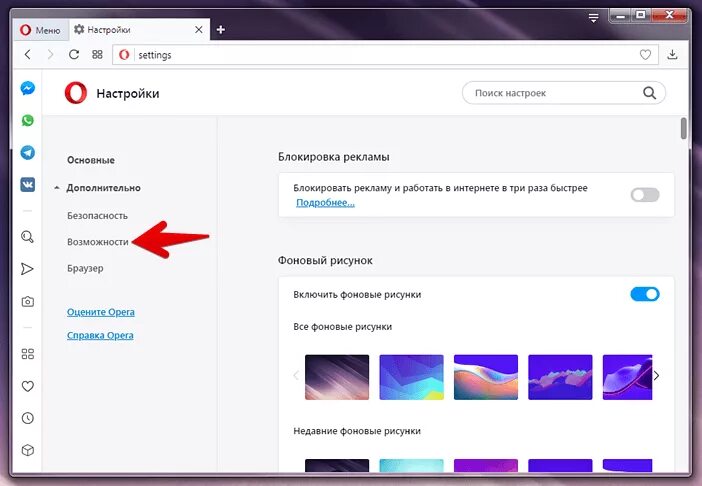Click the settings page scrollbar

coord(683,128)
